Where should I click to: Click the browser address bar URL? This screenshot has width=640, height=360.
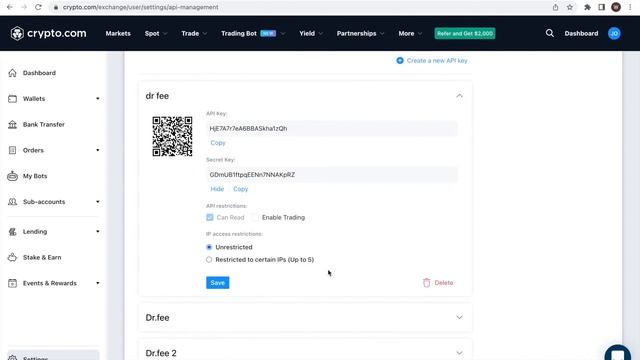pos(140,7)
